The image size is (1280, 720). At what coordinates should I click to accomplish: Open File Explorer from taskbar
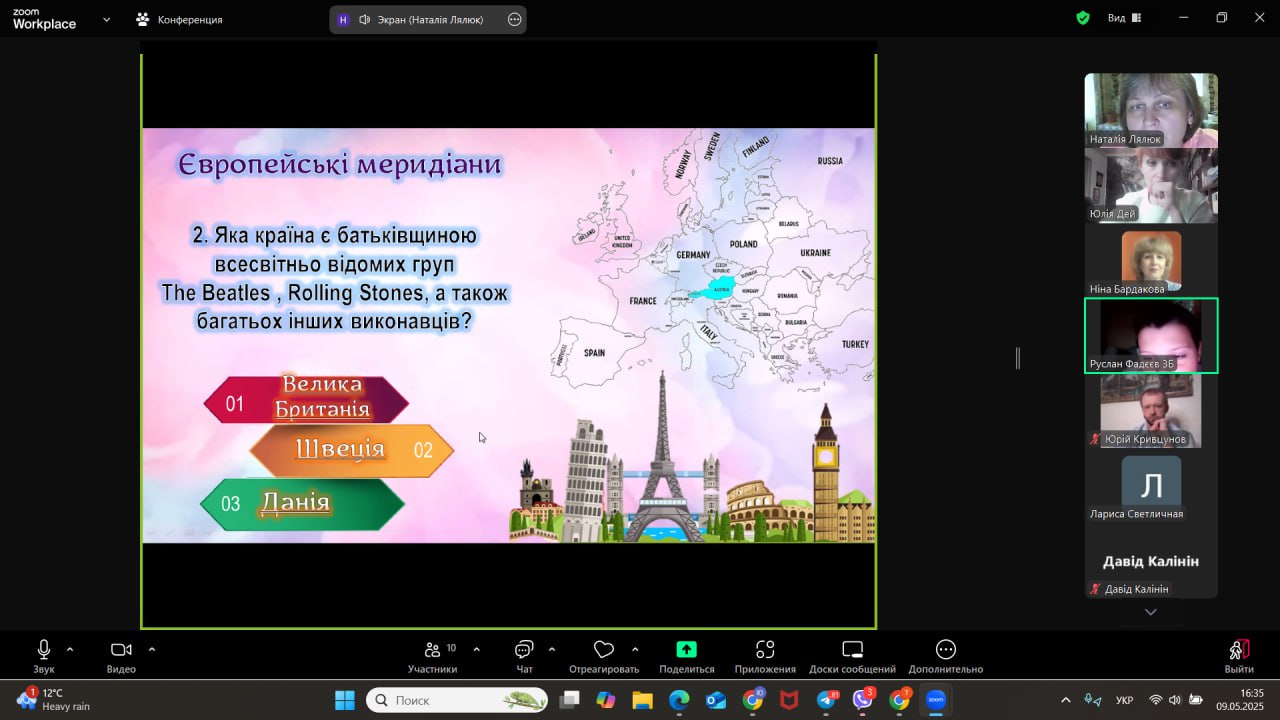click(x=642, y=700)
